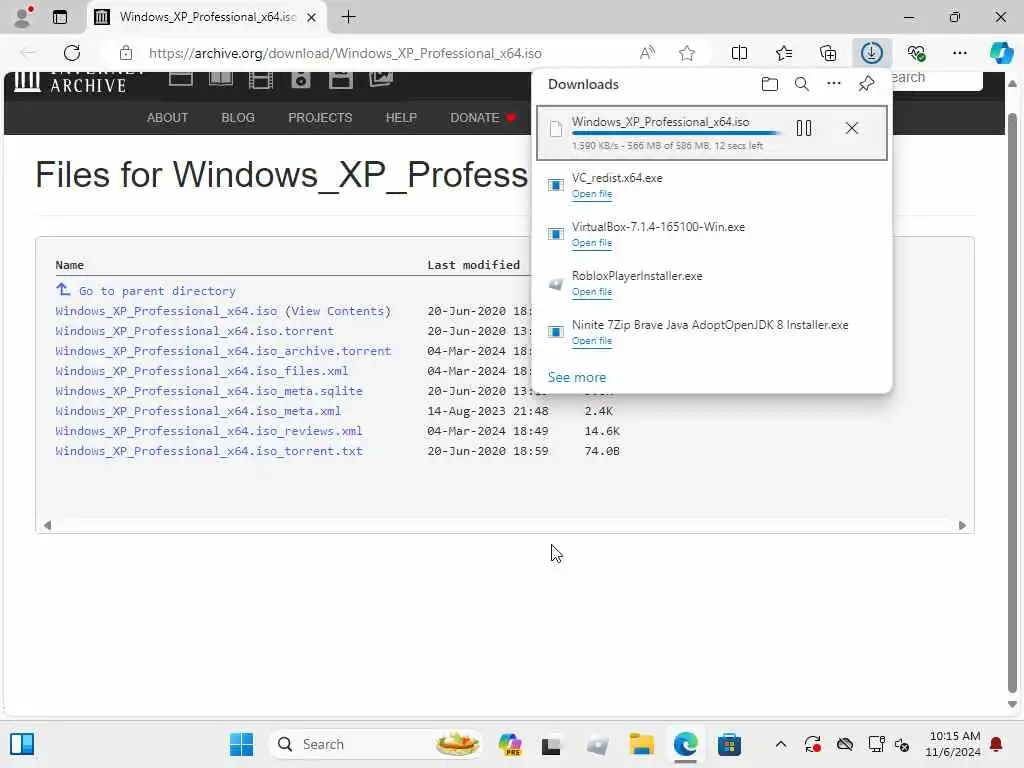Open Windows_XP_Professional_x64.iso.torrent link

[x=195, y=331]
